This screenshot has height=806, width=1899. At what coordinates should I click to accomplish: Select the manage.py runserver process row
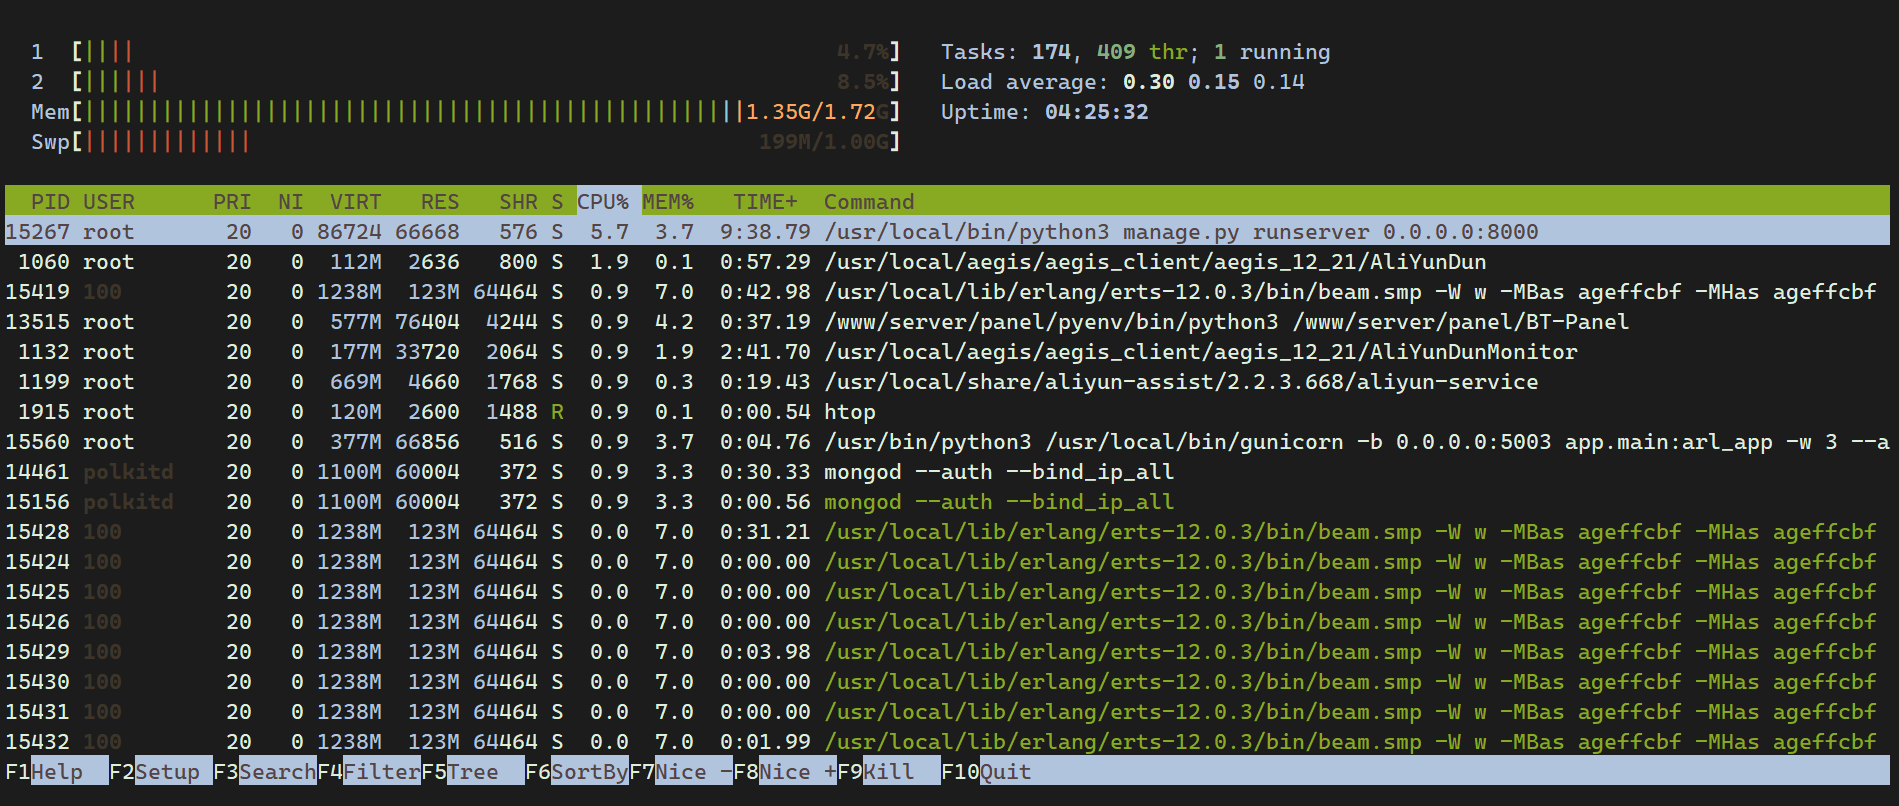coord(947,232)
